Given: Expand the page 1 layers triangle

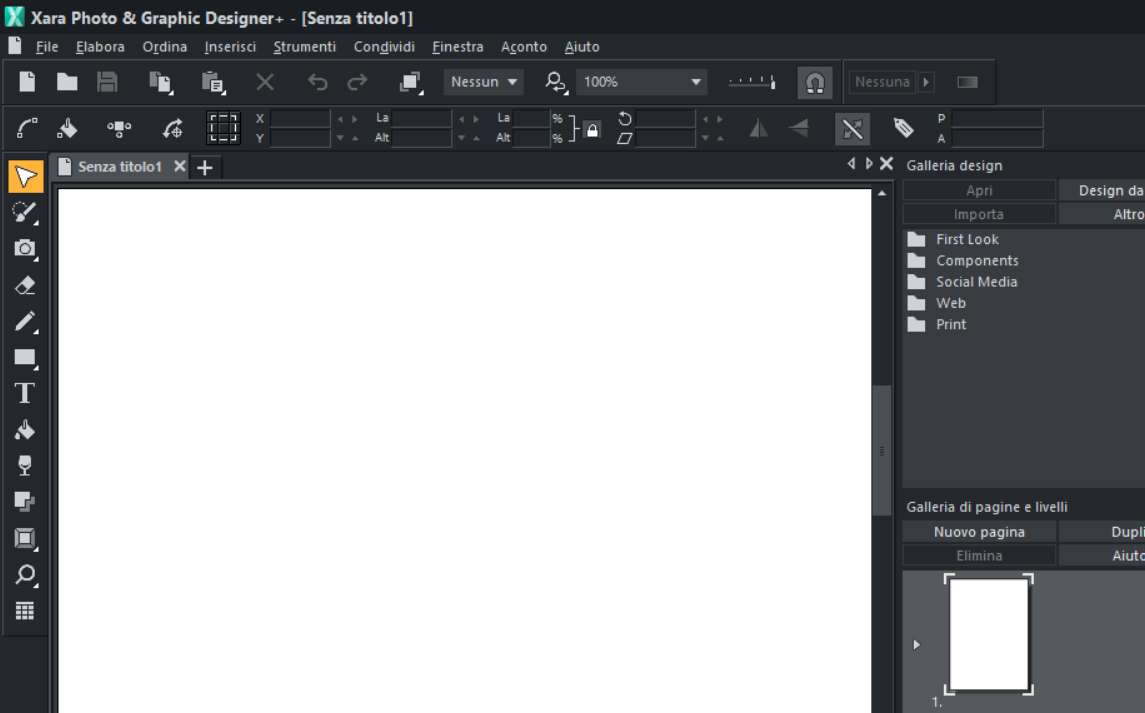Looking at the screenshot, I should 917,644.
